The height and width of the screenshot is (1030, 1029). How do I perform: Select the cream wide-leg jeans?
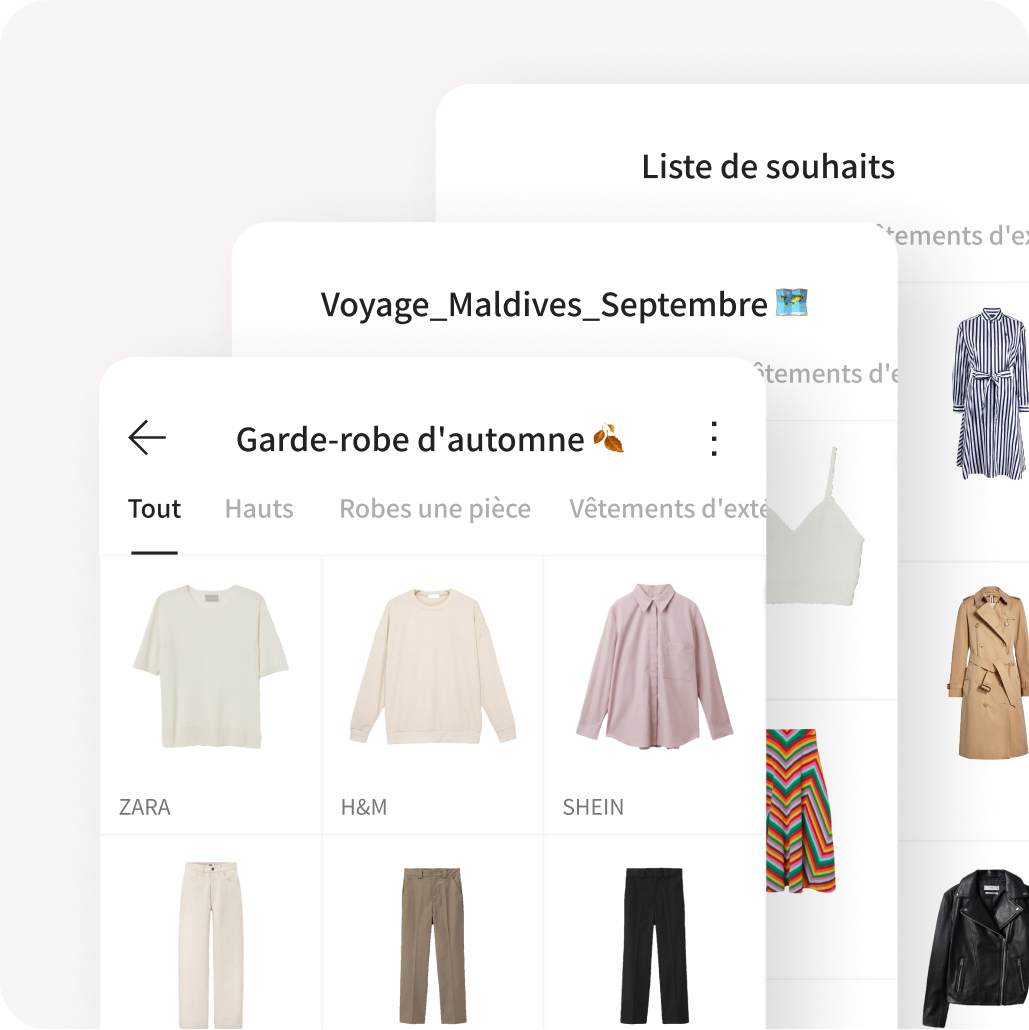click(211, 933)
